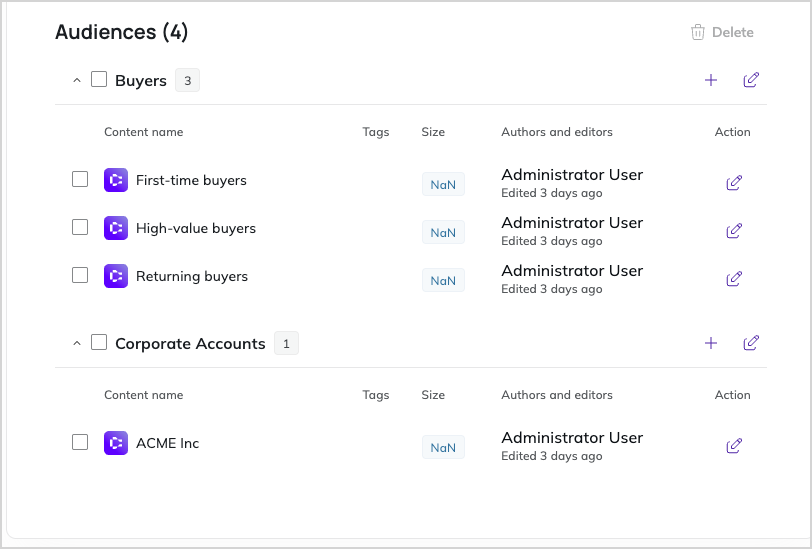
Task: Click the Corporate Accounts count badge 1
Action: [x=286, y=343]
